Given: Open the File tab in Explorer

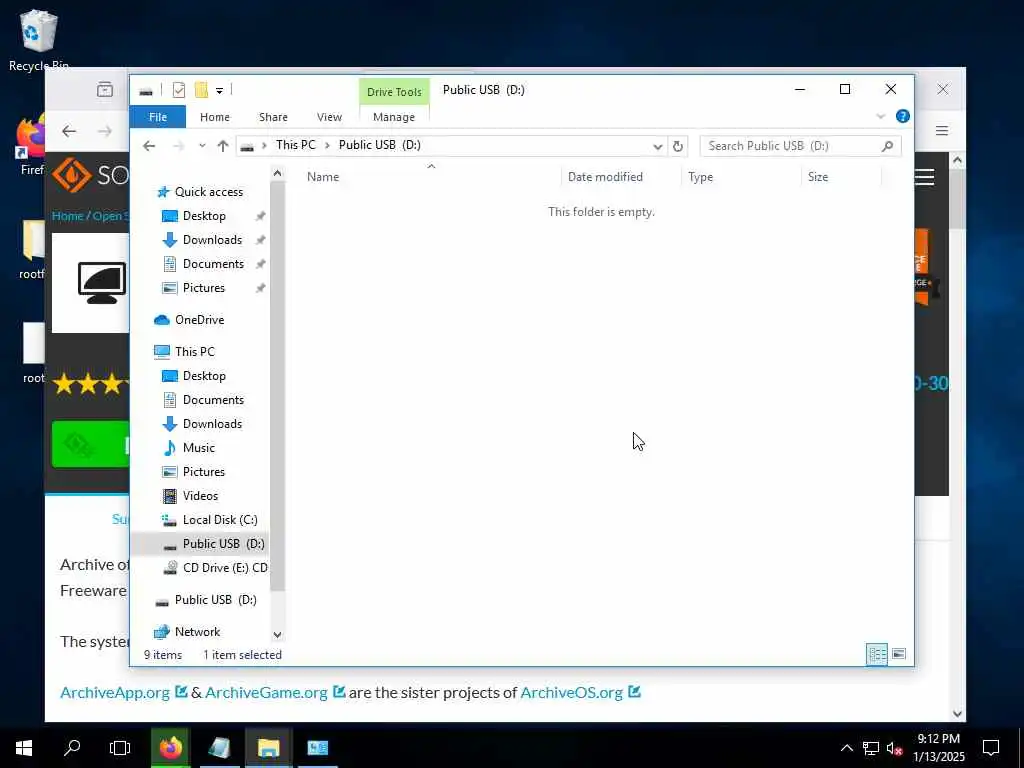Looking at the screenshot, I should pyautogui.click(x=157, y=117).
